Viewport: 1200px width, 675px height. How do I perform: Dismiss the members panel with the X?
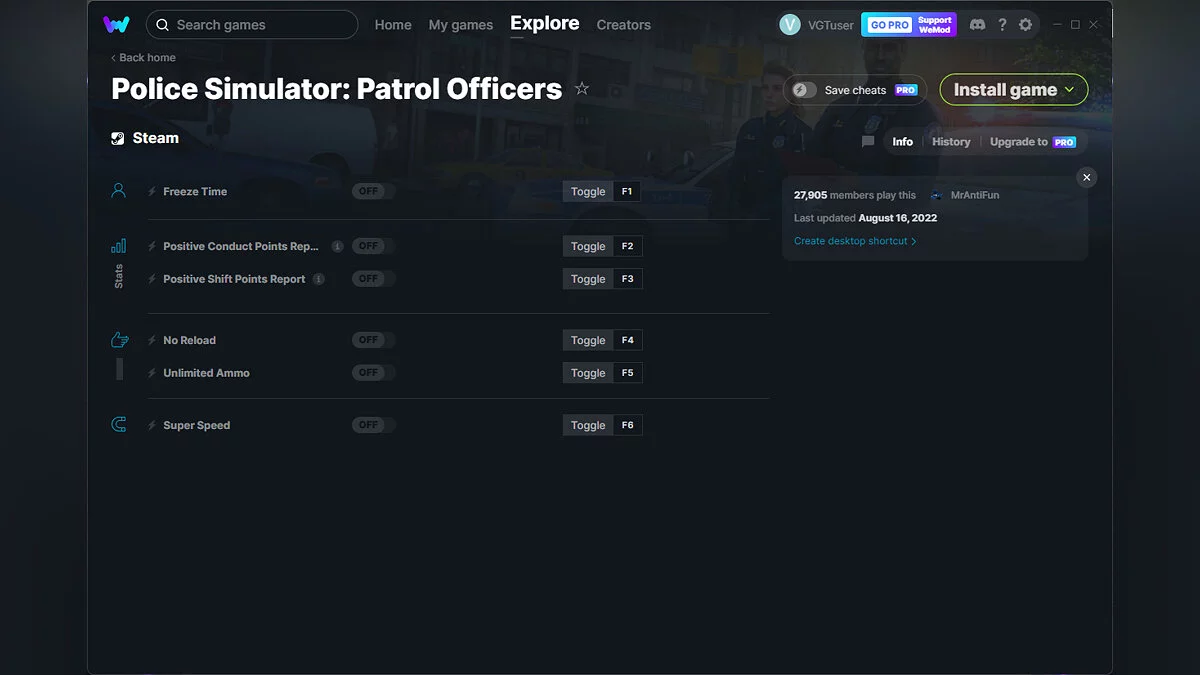pos(1086,177)
